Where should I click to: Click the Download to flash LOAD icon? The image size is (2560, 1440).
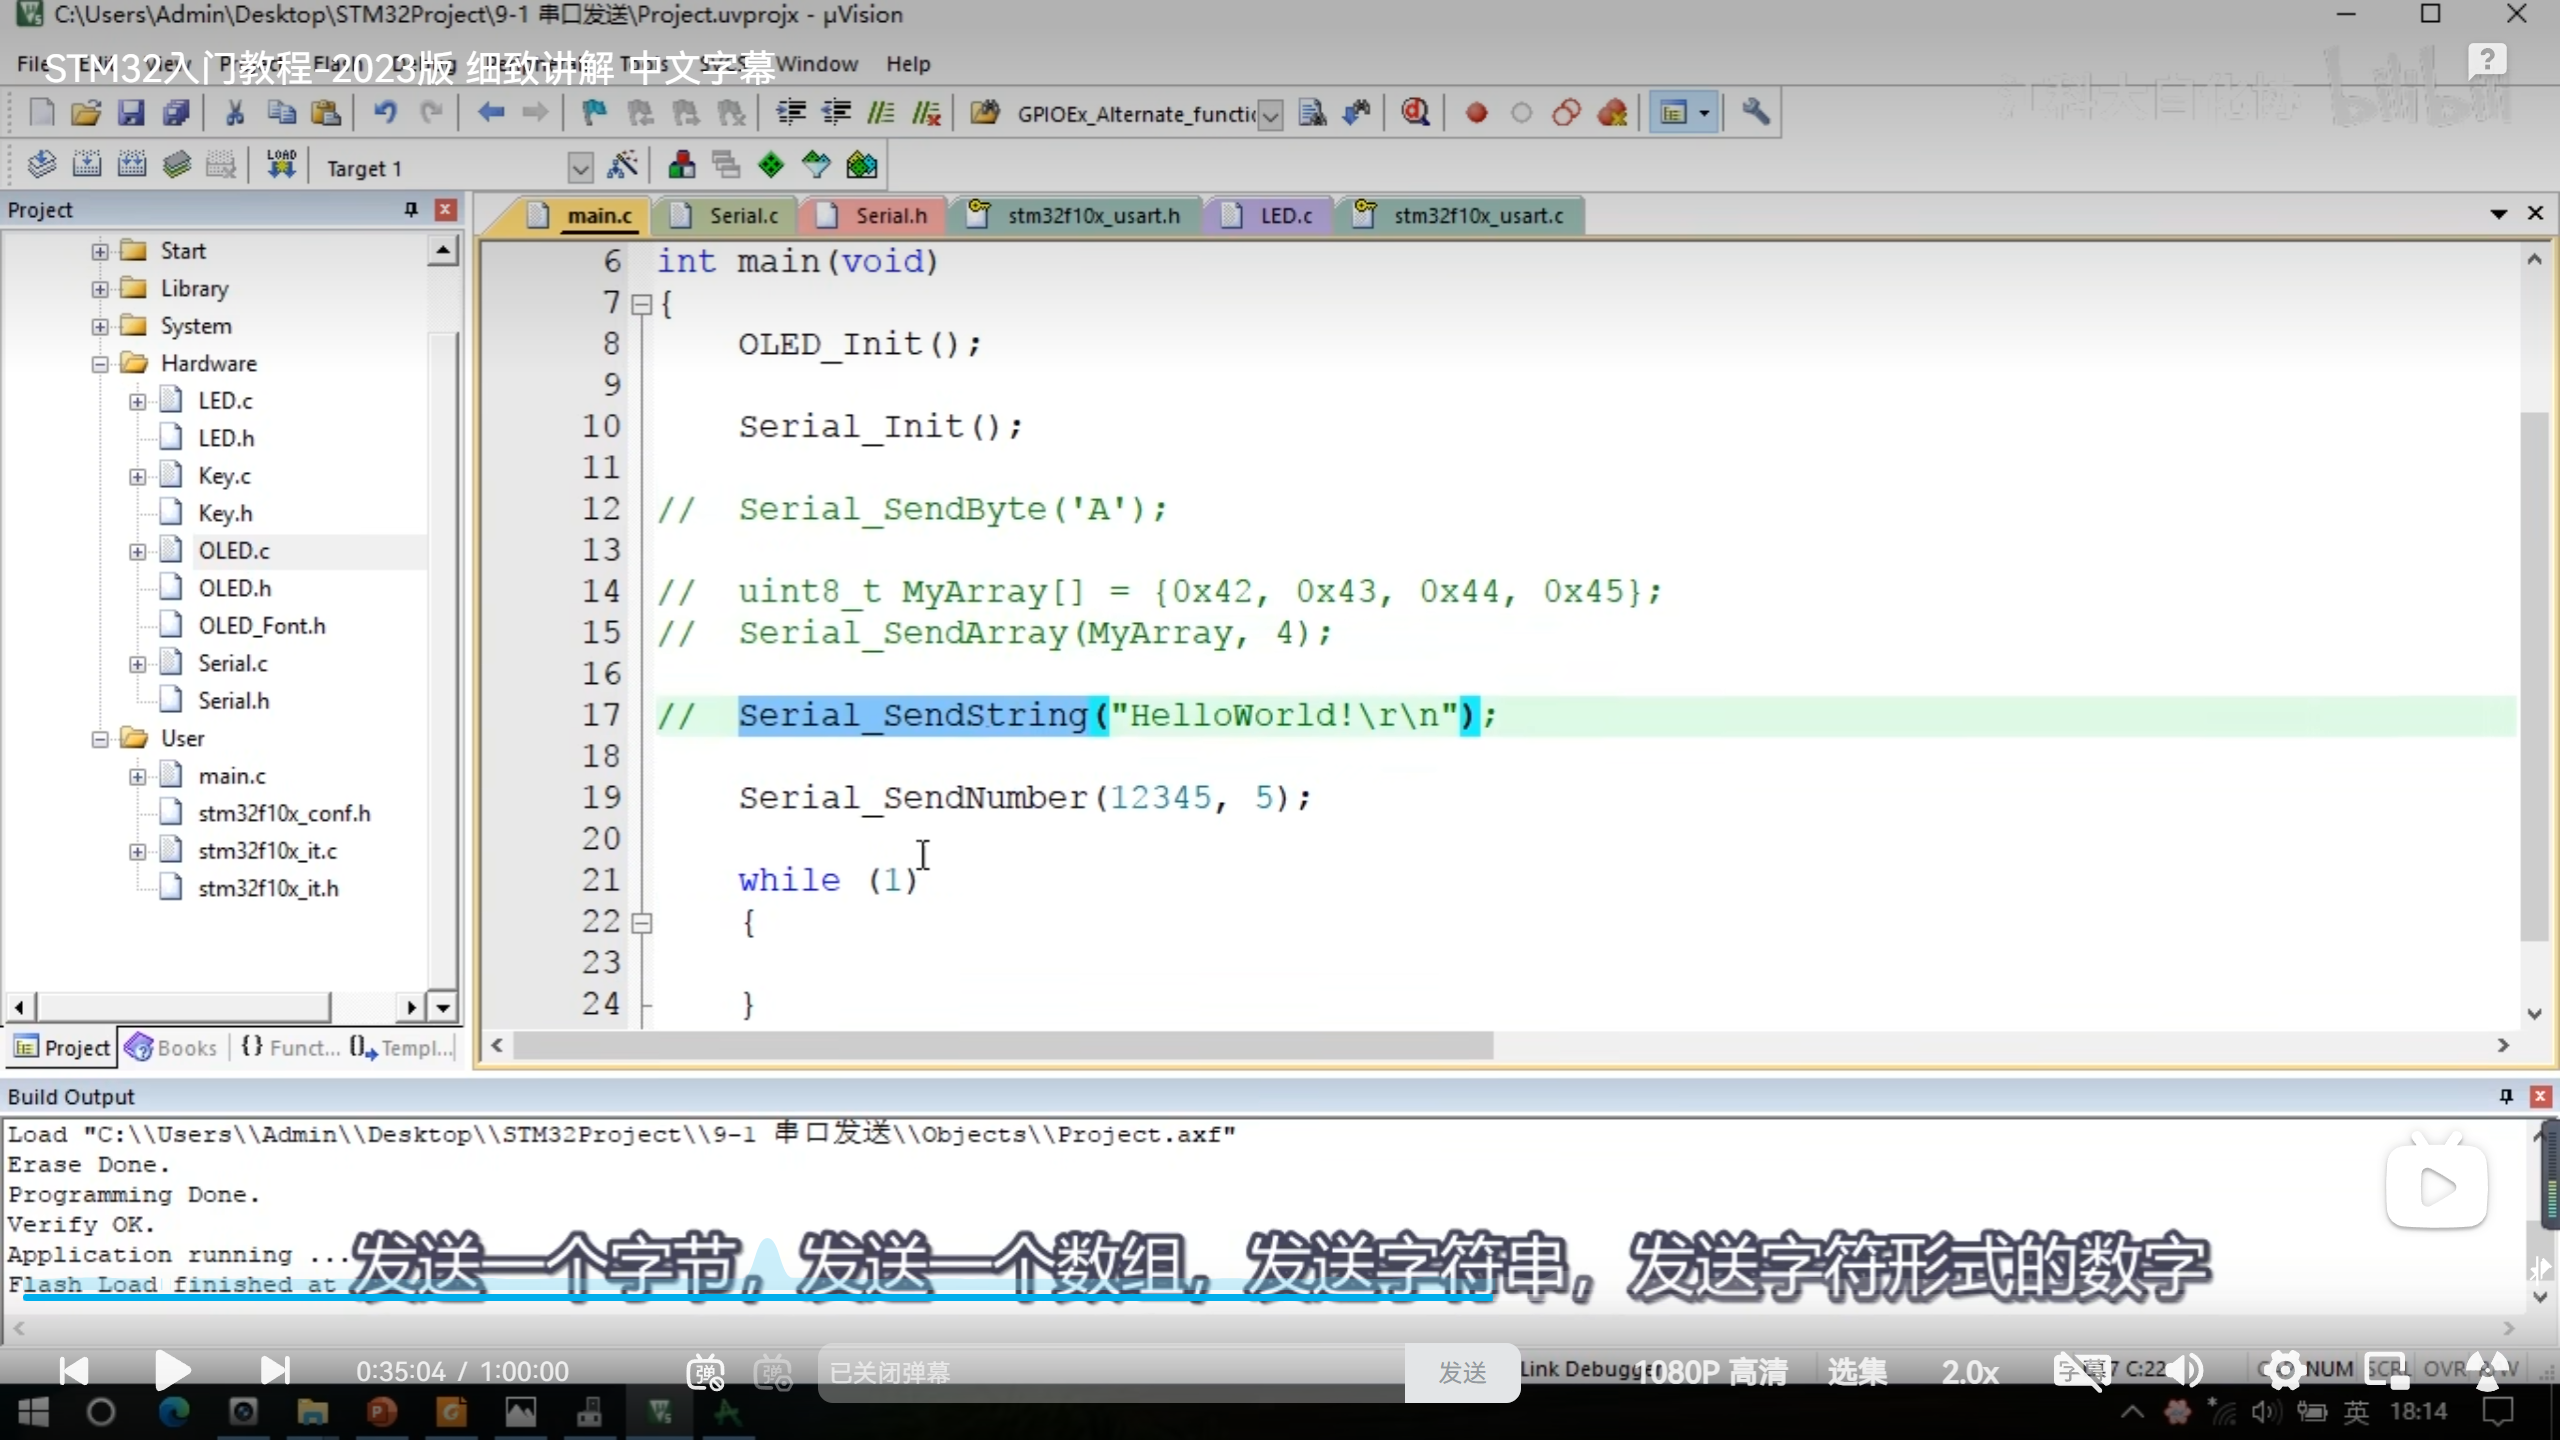click(x=281, y=165)
